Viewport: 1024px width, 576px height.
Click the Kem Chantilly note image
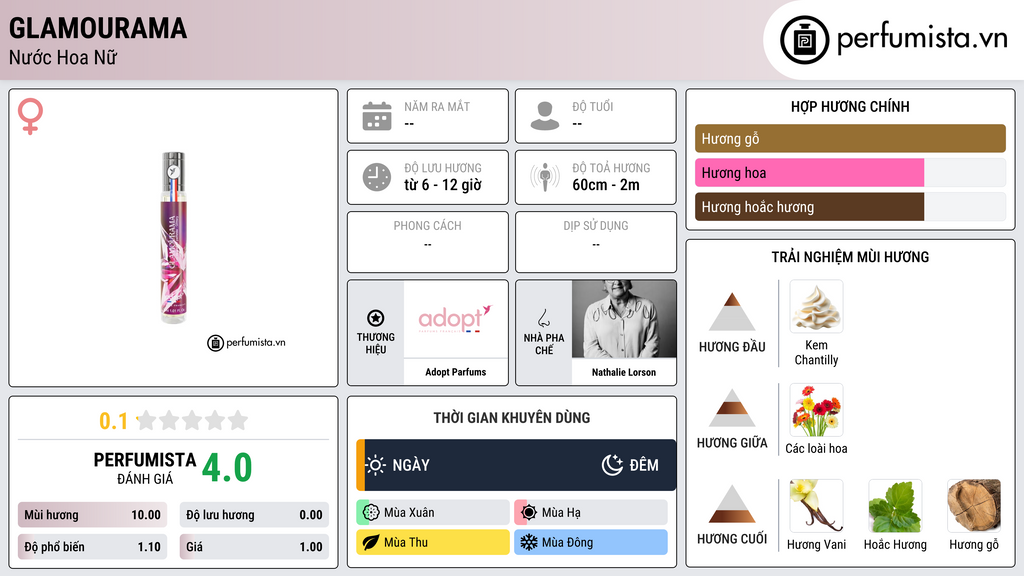pos(816,306)
